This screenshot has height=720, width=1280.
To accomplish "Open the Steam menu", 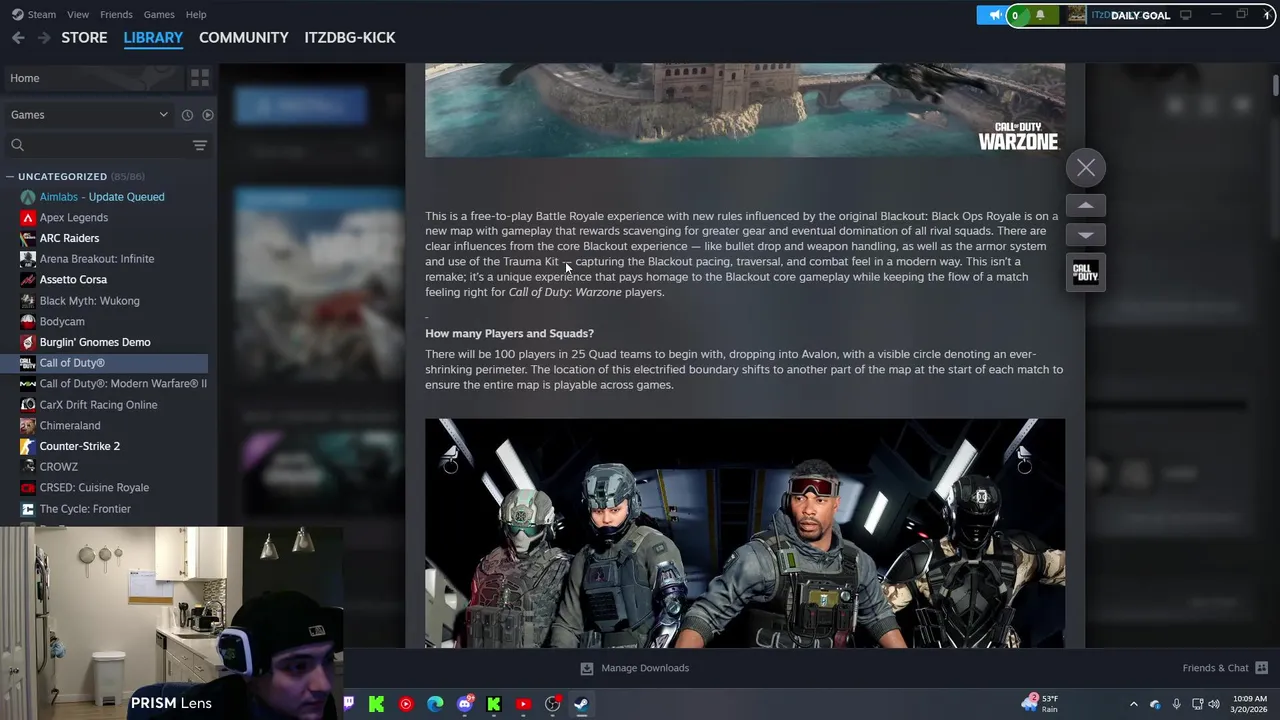I will pyautogui.click(x=42, y=15).
